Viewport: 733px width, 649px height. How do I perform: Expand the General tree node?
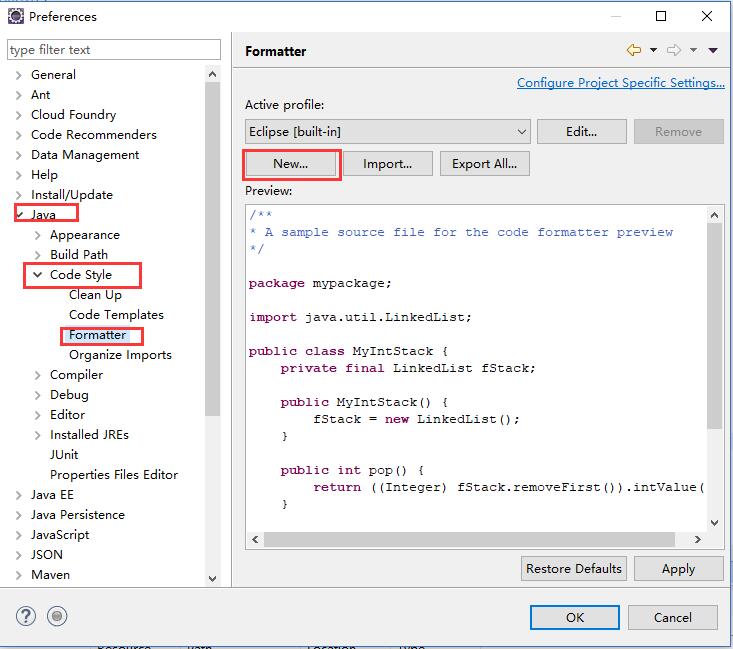tap(19, 75)
